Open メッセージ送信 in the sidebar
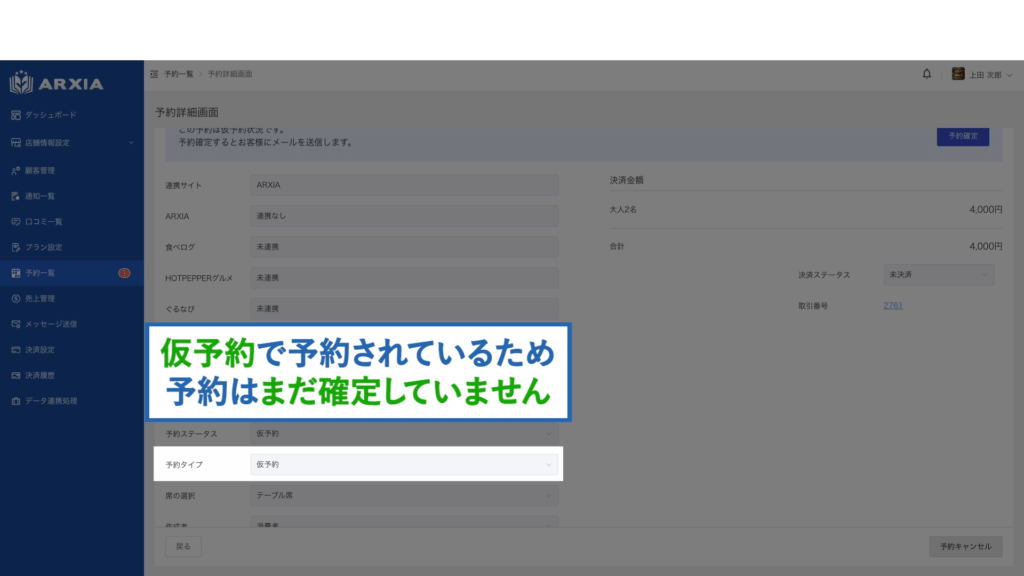 [x=50, y=324]
